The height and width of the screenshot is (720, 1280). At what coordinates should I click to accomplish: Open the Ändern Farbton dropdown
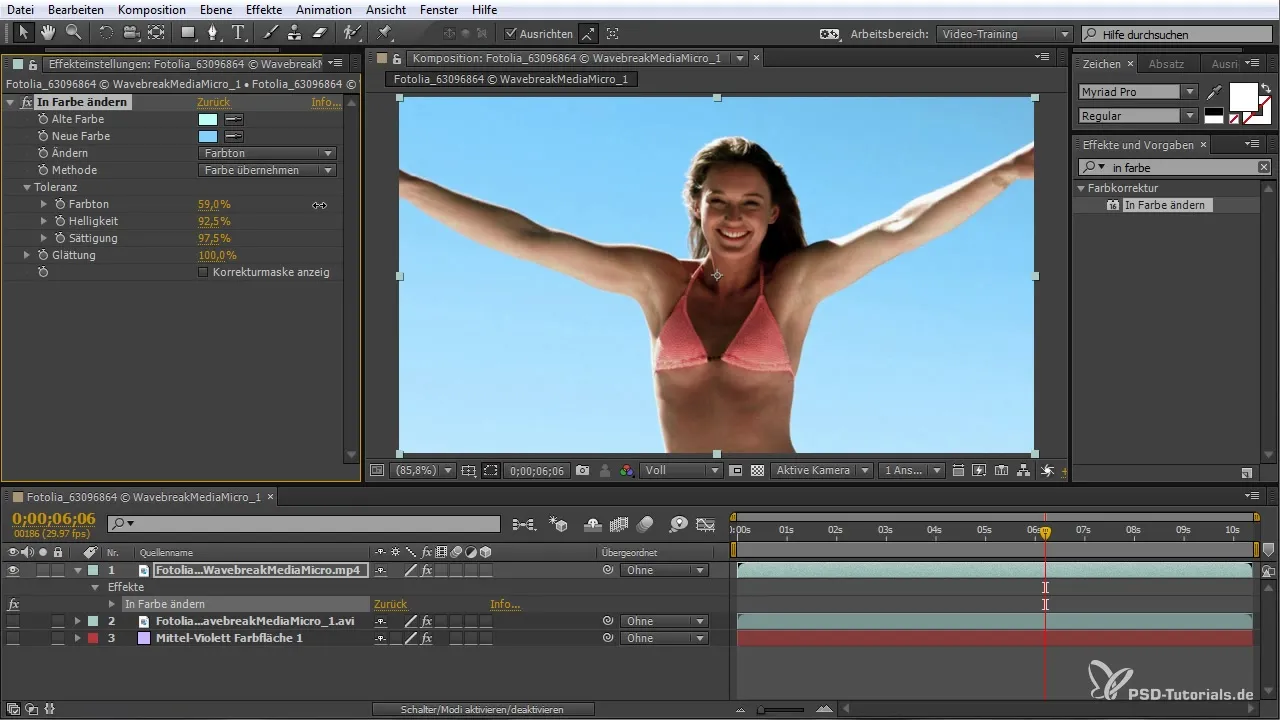tap(267, 153)
